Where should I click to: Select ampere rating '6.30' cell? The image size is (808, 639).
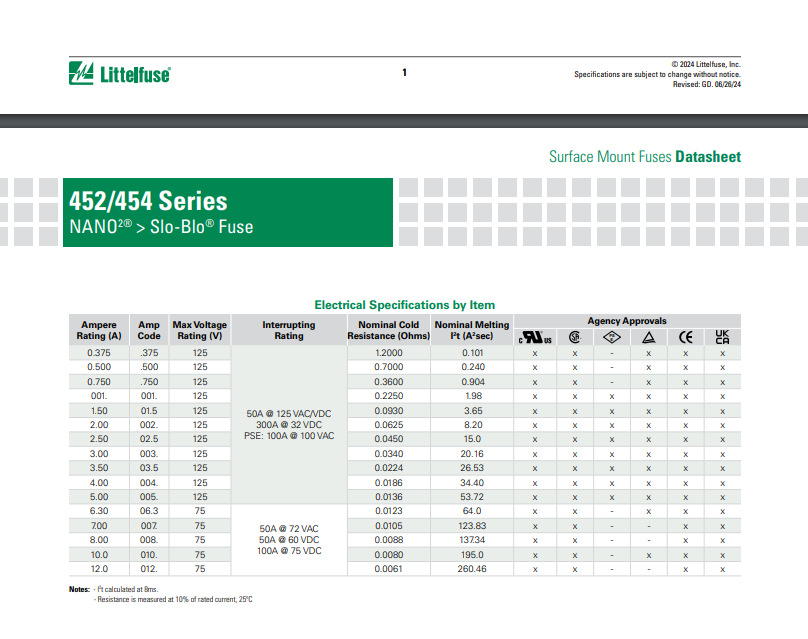coord(99,511)
